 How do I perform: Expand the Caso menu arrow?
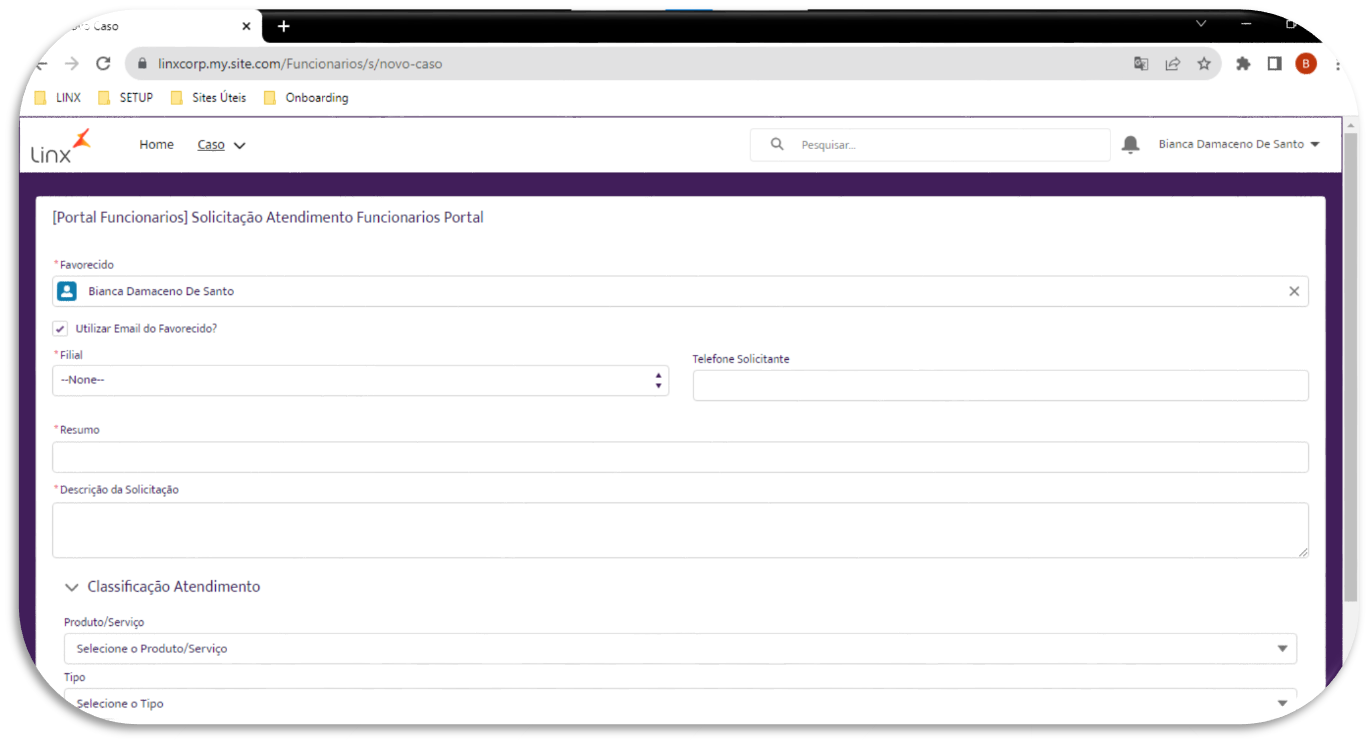tap(239, 146)
